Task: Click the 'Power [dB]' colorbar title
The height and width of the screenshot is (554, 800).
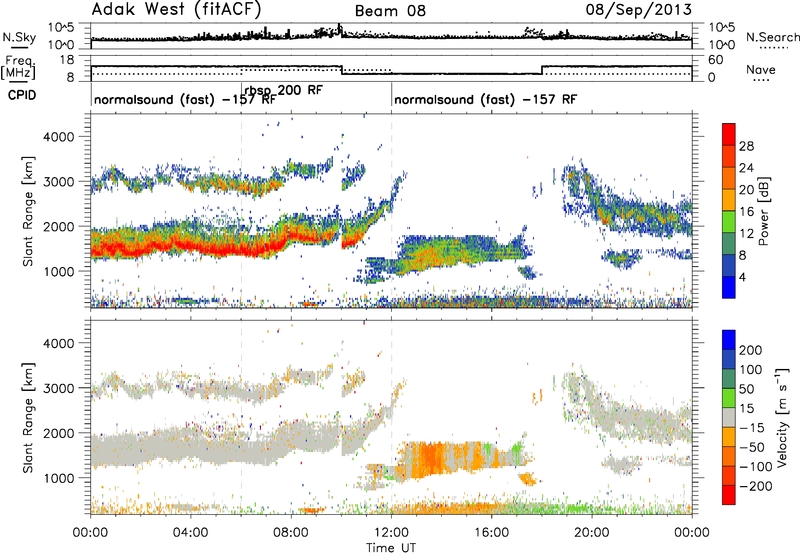Action: [x=763, y=211]
